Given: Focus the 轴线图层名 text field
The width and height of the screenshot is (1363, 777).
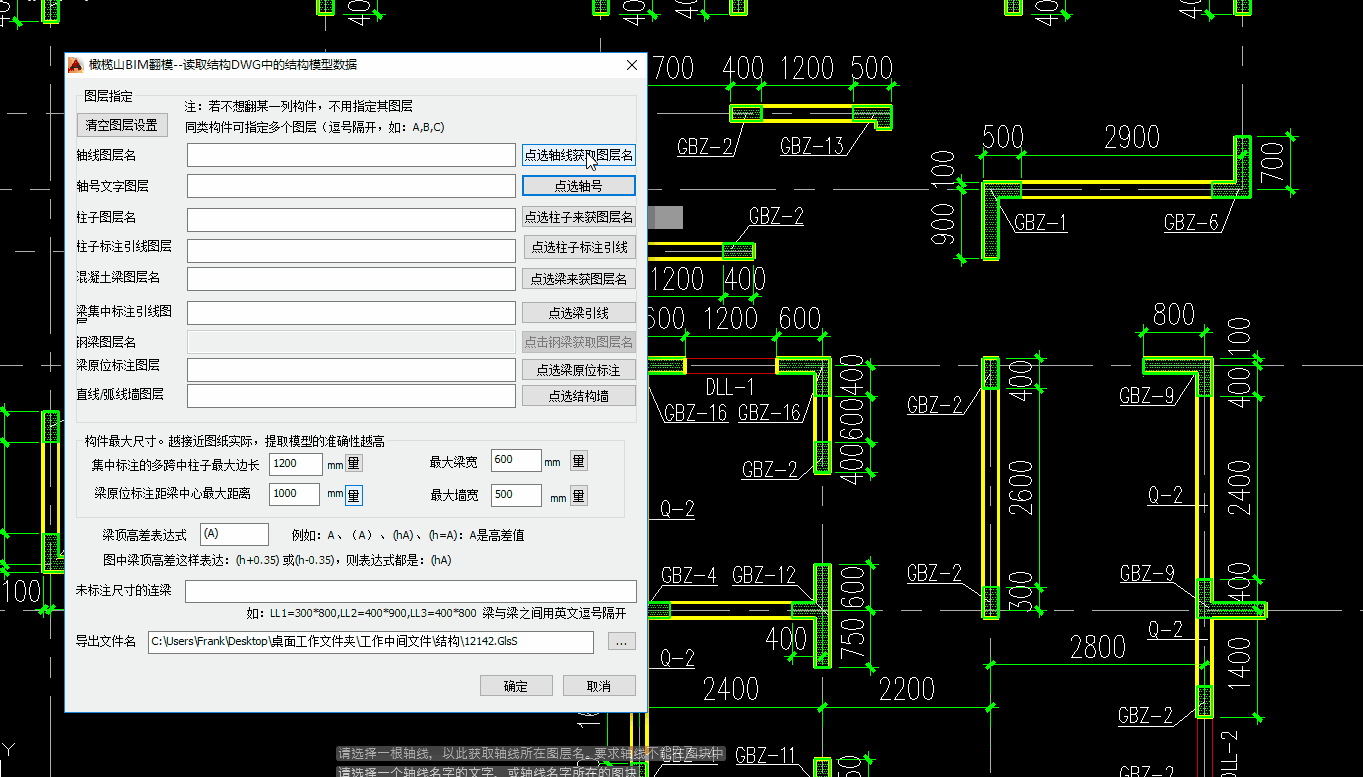Looking at the screenshot, I should (351, 155).
